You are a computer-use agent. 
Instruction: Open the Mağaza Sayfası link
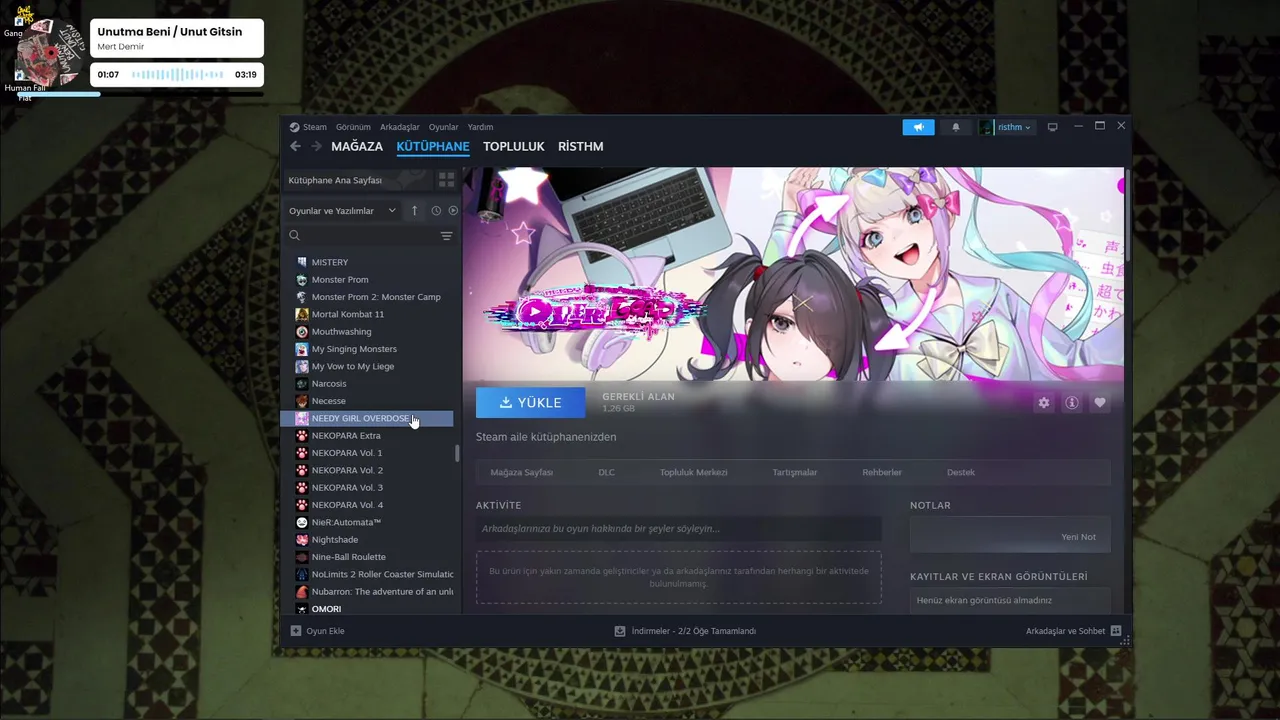pos(521,472)
